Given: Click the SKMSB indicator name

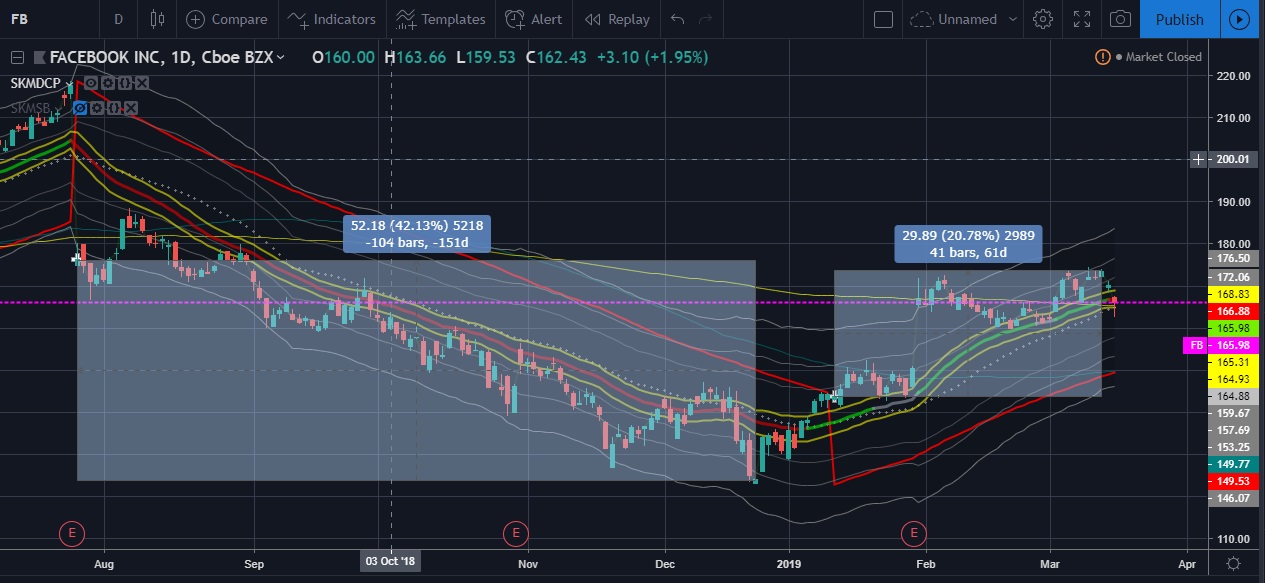Looking at the screenshot, I should (x=30, y=108).
